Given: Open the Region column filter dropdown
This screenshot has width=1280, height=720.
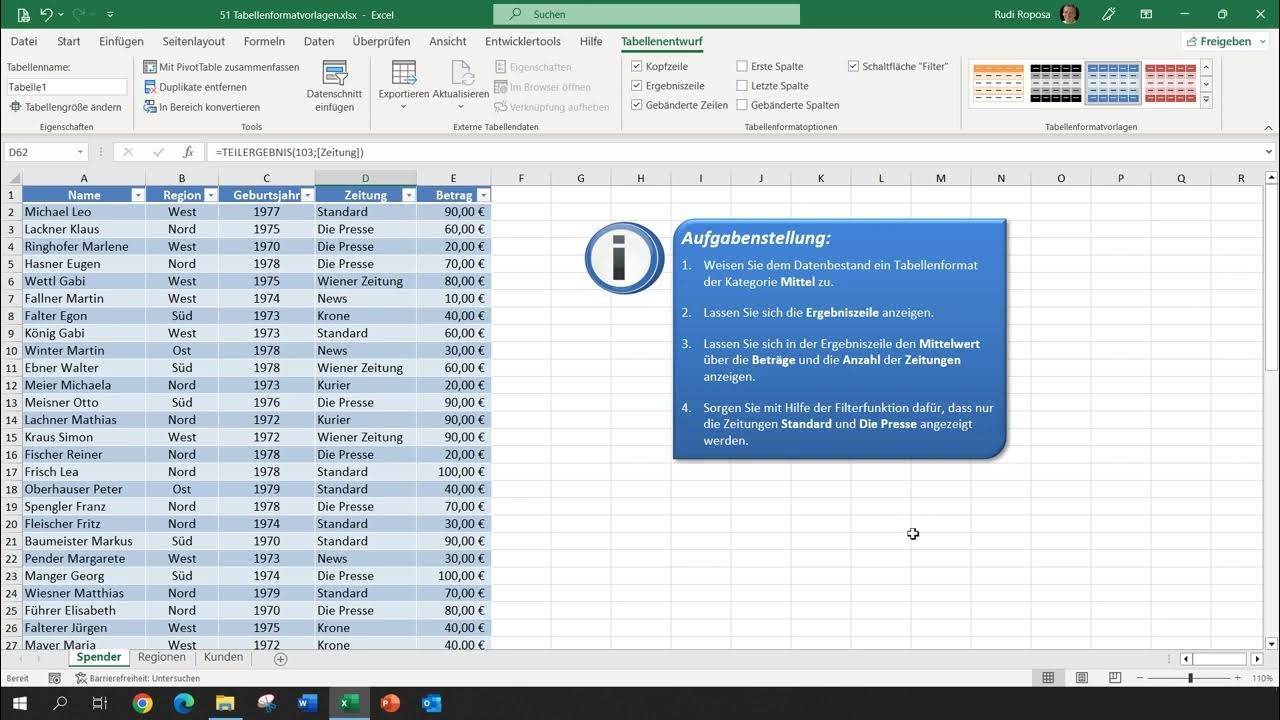Looking at the screenshot, I should coord(210,195).
